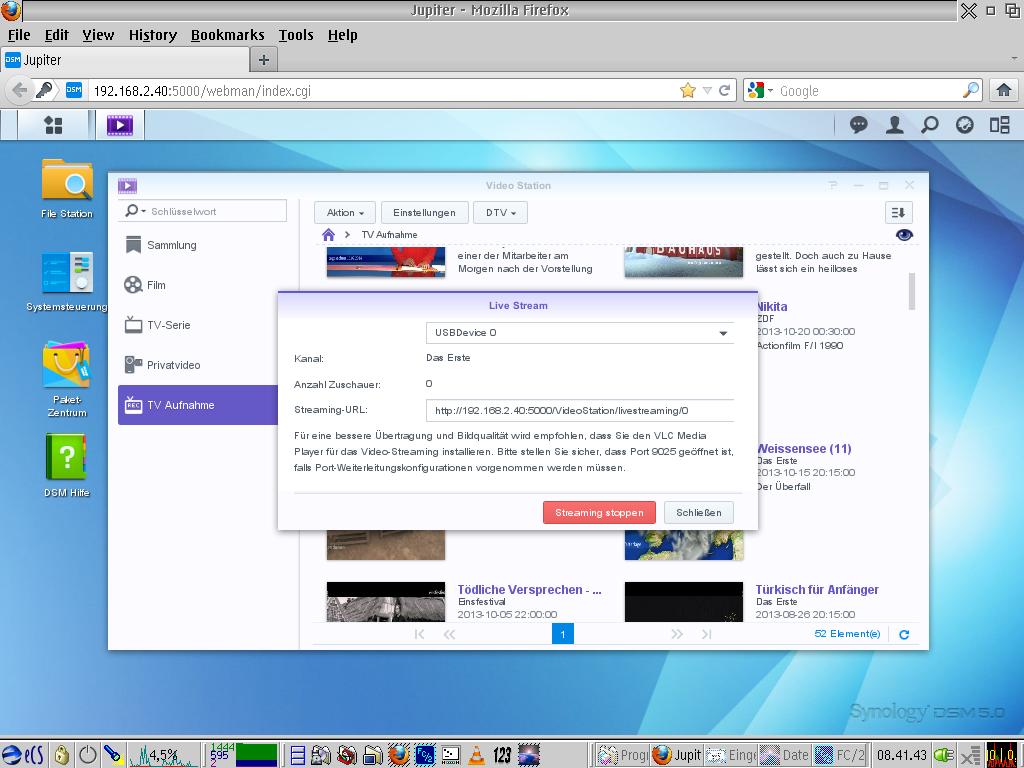This screenshot has width=1024, height=768.
Task: Open Systemsteuerung desktop icon
Action: click(67, 281)
